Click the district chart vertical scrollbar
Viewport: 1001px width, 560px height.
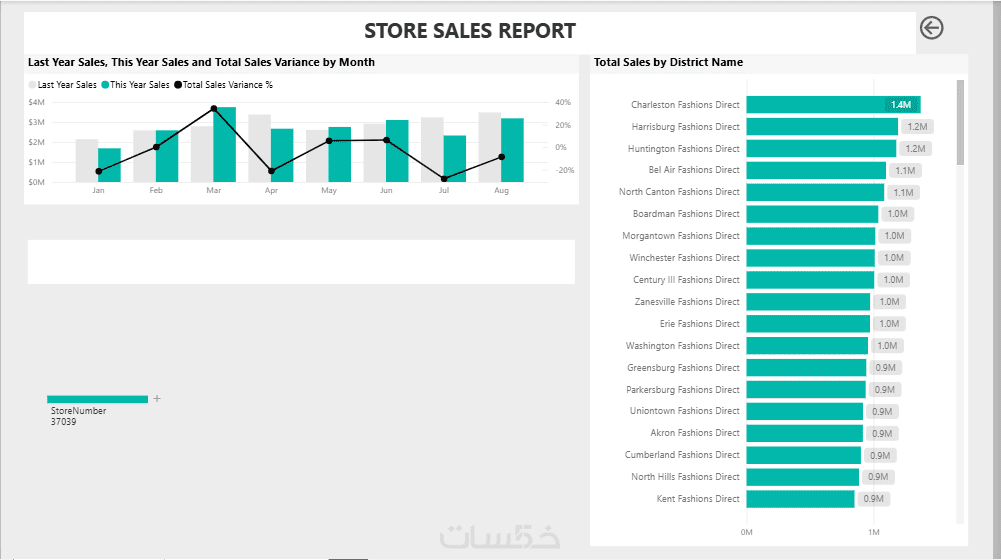tap(961, 120)
